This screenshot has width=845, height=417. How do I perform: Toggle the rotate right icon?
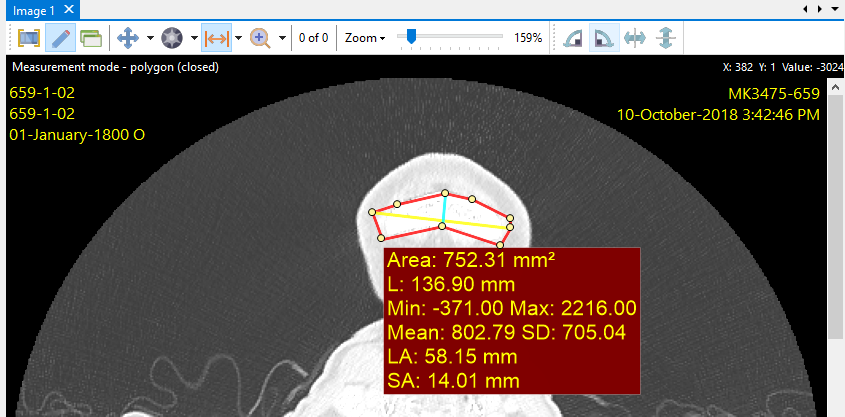tap(604, 38)
